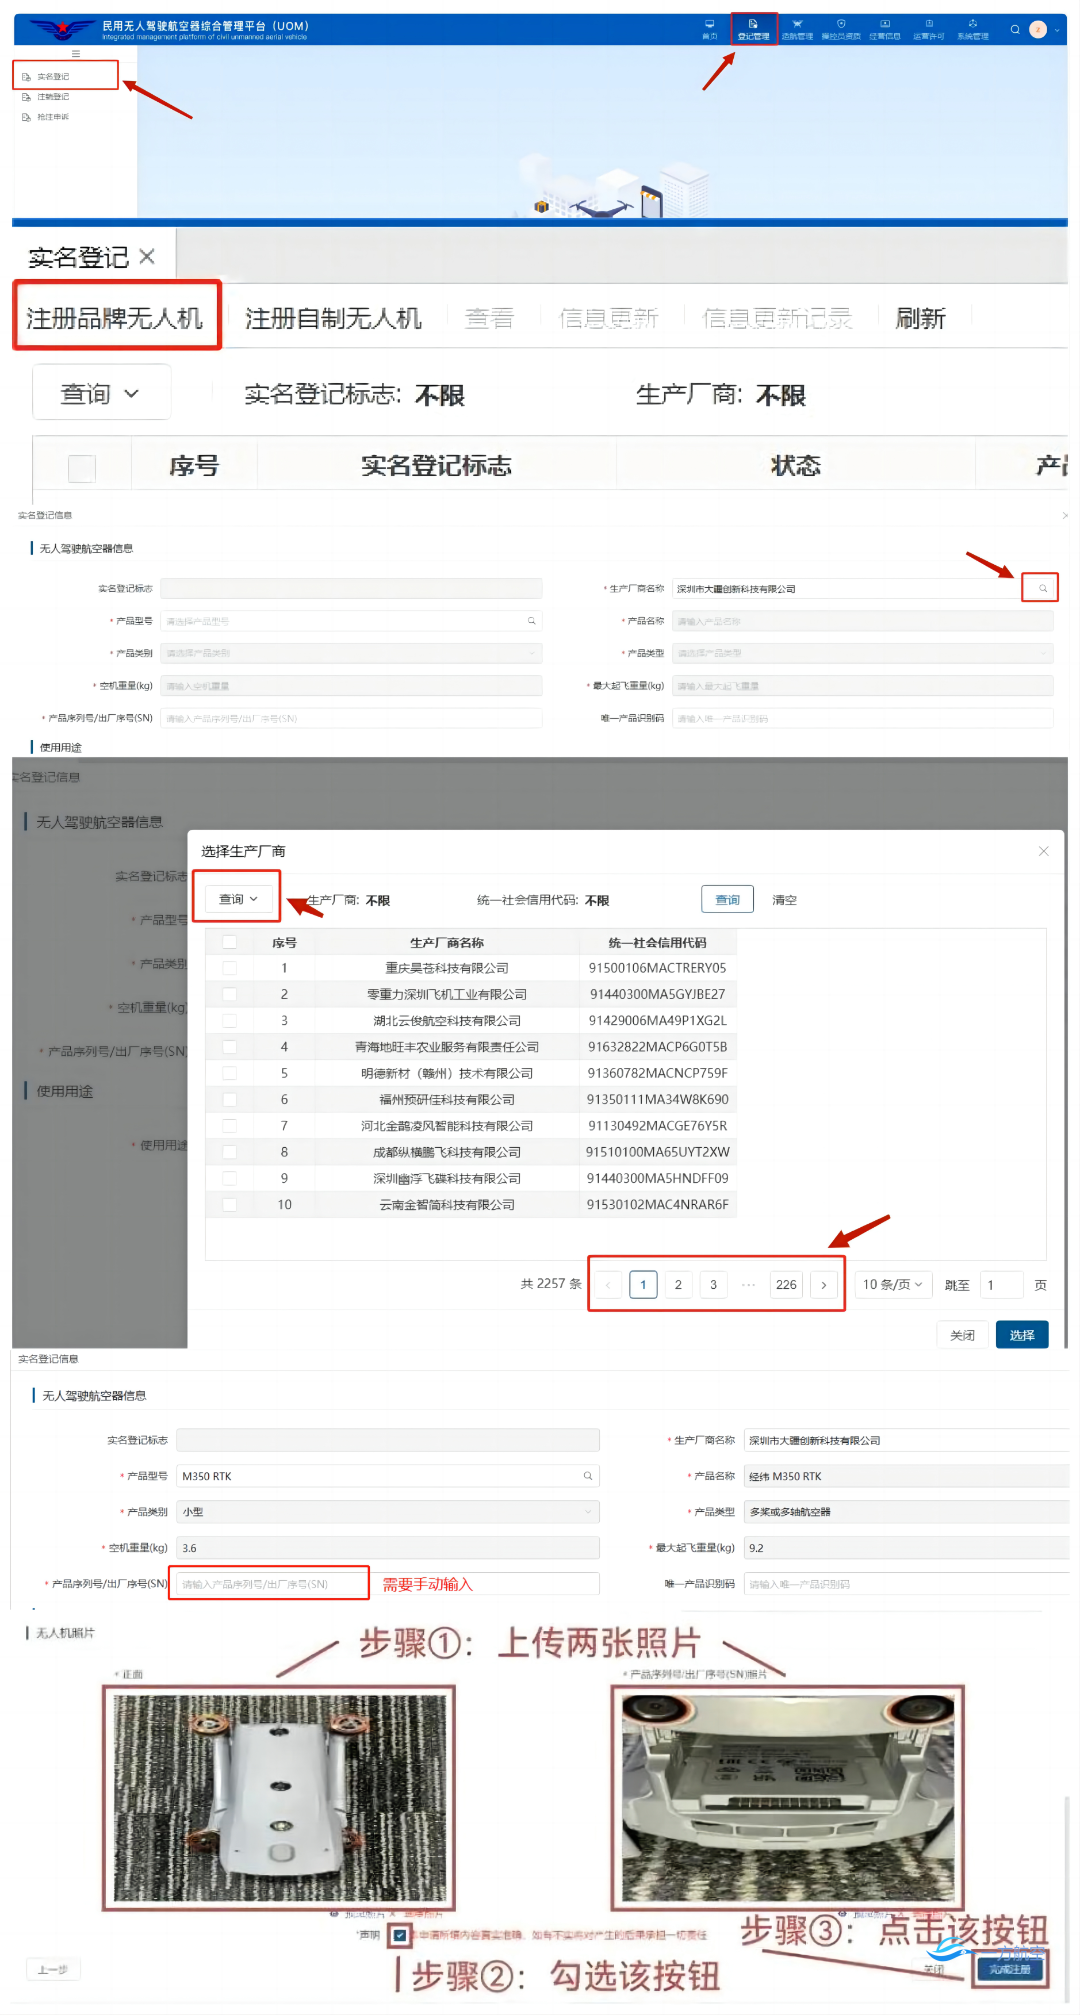Click search icon beside 生产厂商名称 field
1080x2015 pixels.
coord(1041,588)
